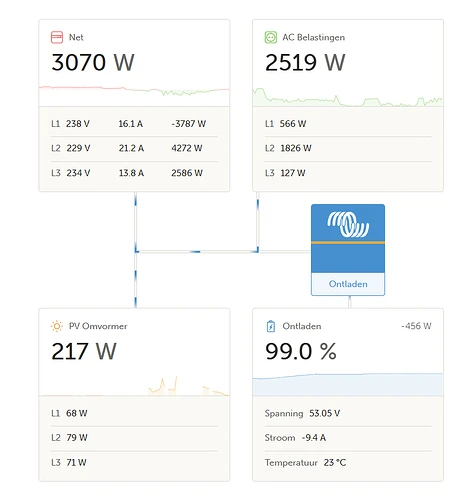
Task: Select Net L1 voltage 238 V
Action: [78, 124]
